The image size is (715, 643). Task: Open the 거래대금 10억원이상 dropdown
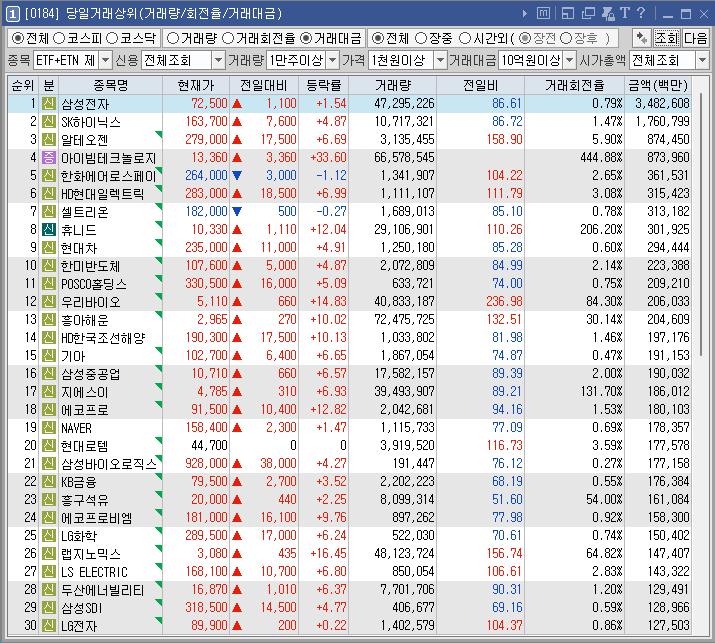click(570, 60)
